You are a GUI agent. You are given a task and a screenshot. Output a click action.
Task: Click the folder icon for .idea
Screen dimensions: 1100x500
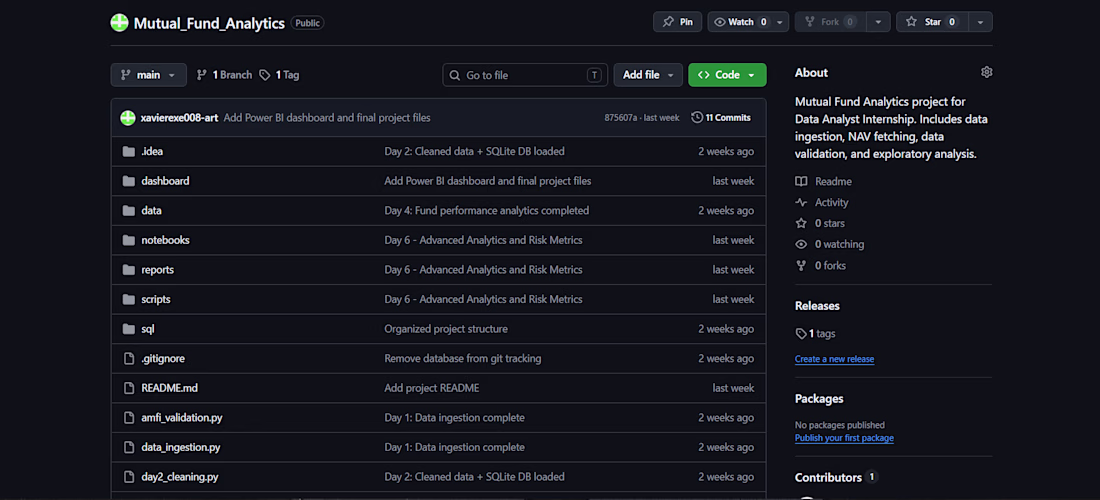[x=128, y=151]
